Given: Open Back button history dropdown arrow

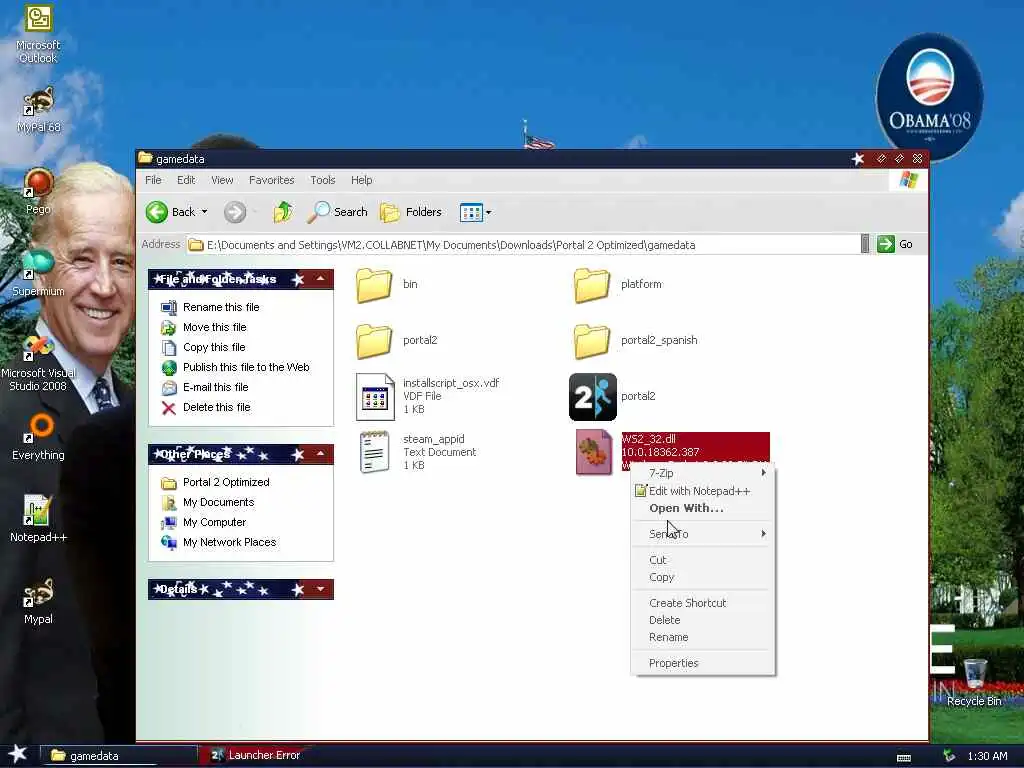Looking at the screenshot, I should point(204,212).
